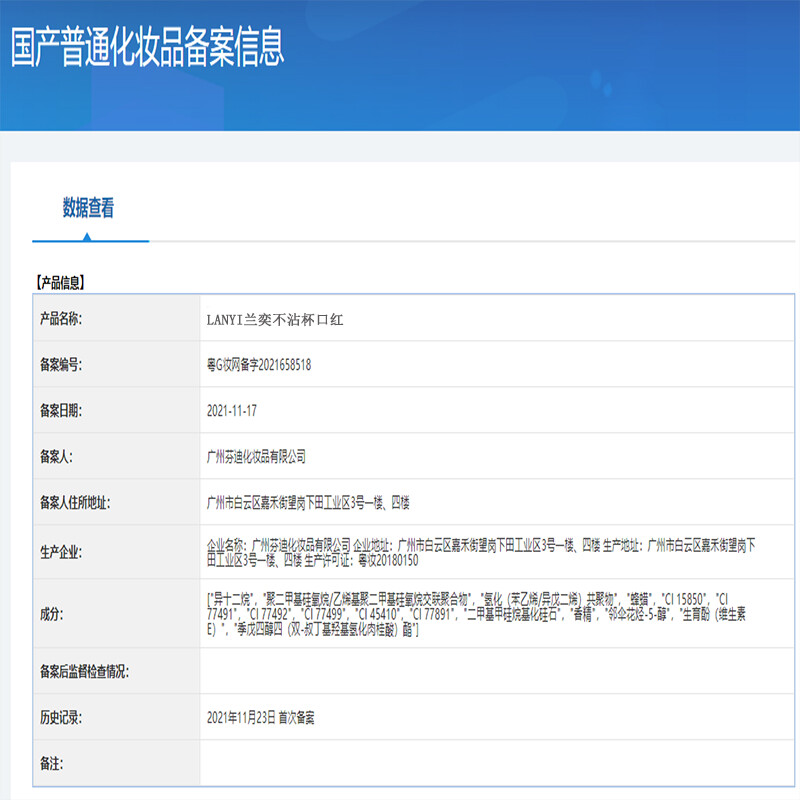Click the 产品名称 label cell
The height and width of the screenshot is (800, 800).
[x=117, y=318]
